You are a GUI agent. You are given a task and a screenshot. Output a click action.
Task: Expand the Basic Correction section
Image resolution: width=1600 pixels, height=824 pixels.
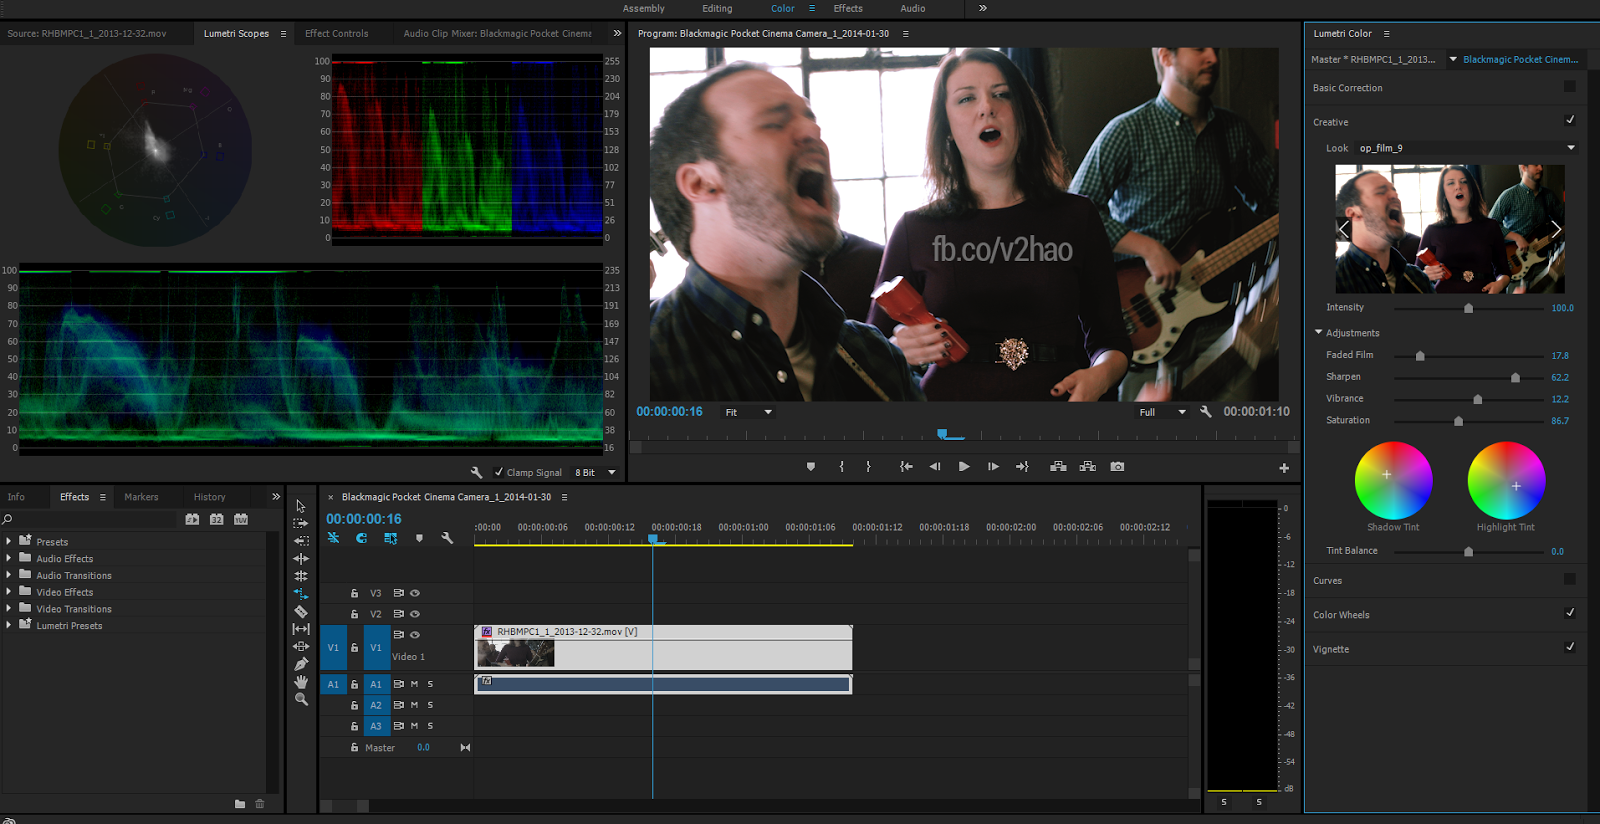pos(1347,88)
